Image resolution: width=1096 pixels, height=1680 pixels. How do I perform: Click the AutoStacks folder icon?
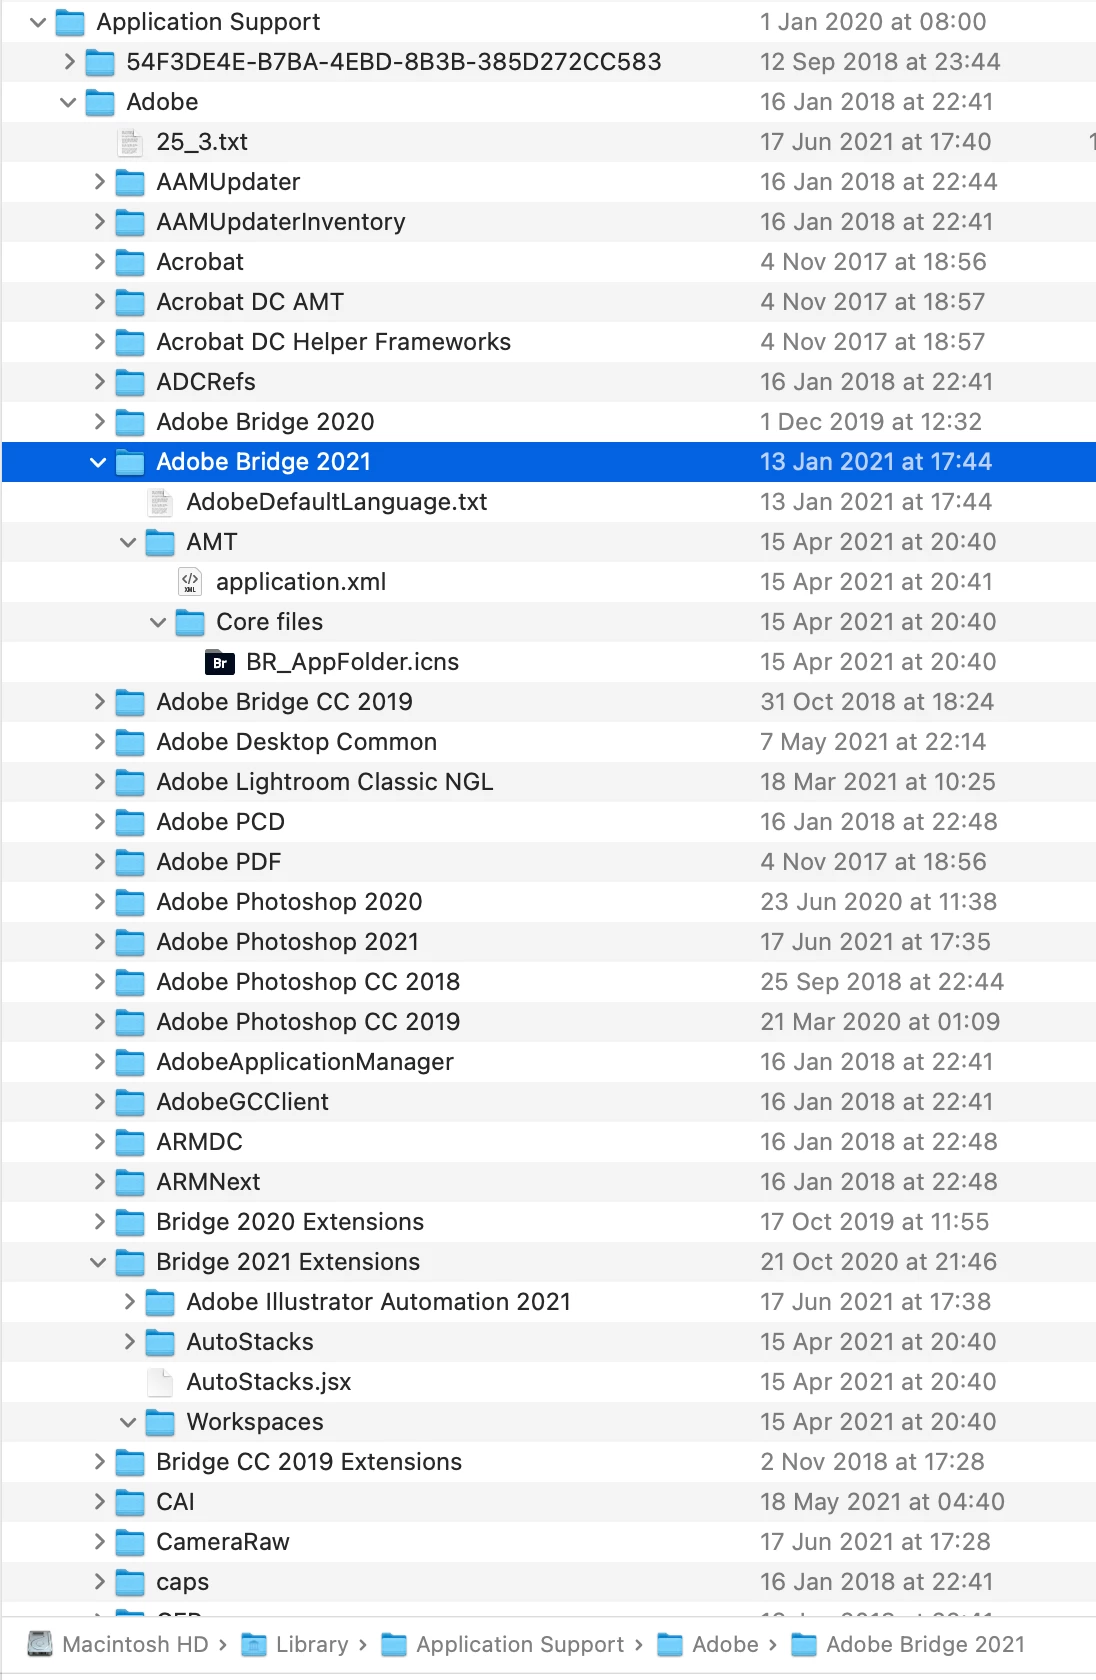coord(160,1342)
